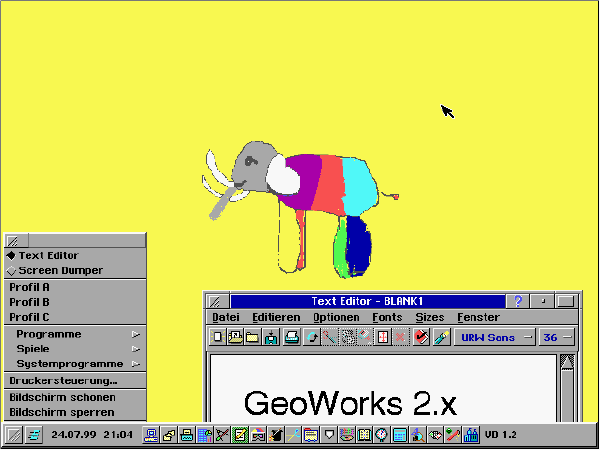The height and width of the screenshot is (450, 600).
Task: Click the computer monitor icon in taskbar
Action: pos(151,435)
